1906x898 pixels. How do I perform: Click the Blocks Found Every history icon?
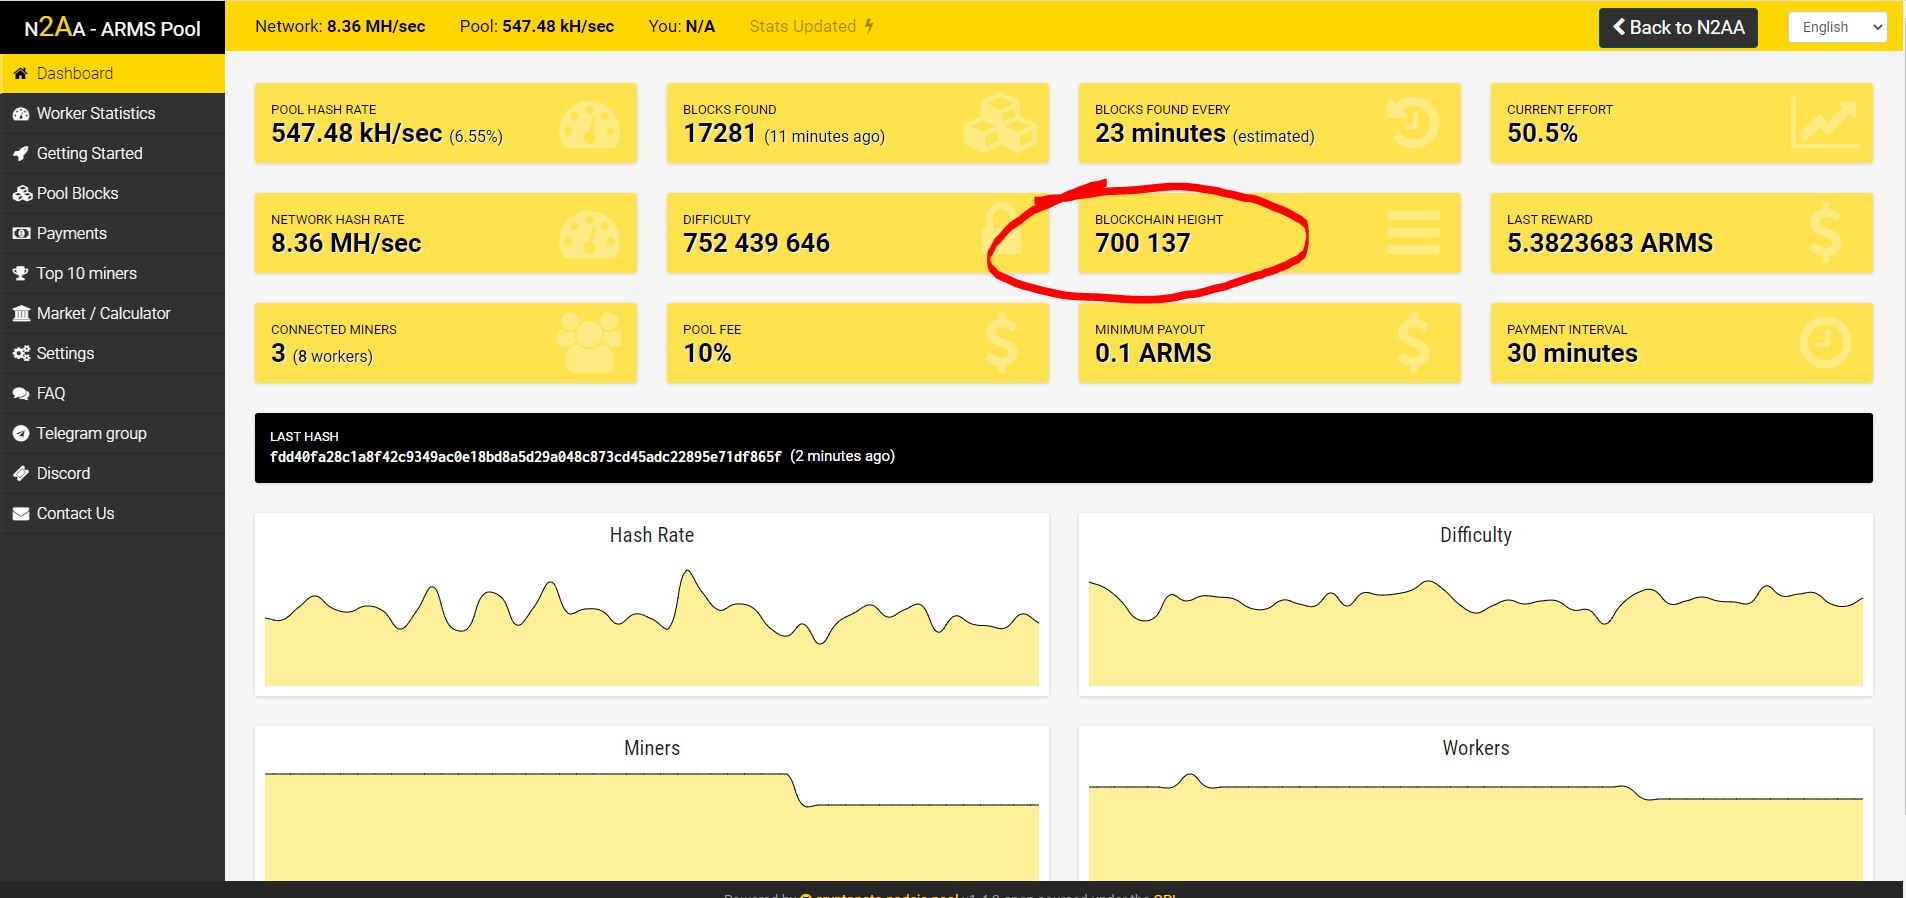(1414, 123)
